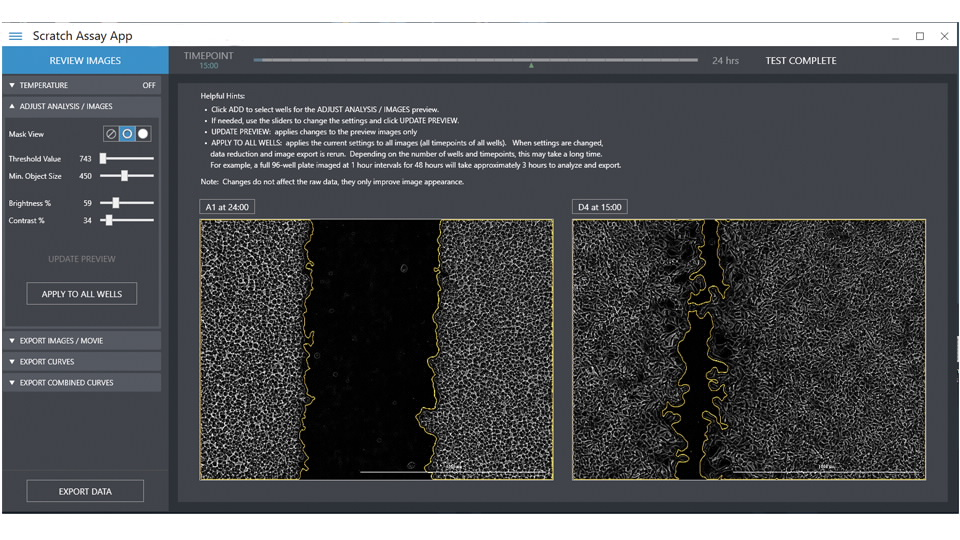Click the green timepoint marker triangle

pos(531,66)
